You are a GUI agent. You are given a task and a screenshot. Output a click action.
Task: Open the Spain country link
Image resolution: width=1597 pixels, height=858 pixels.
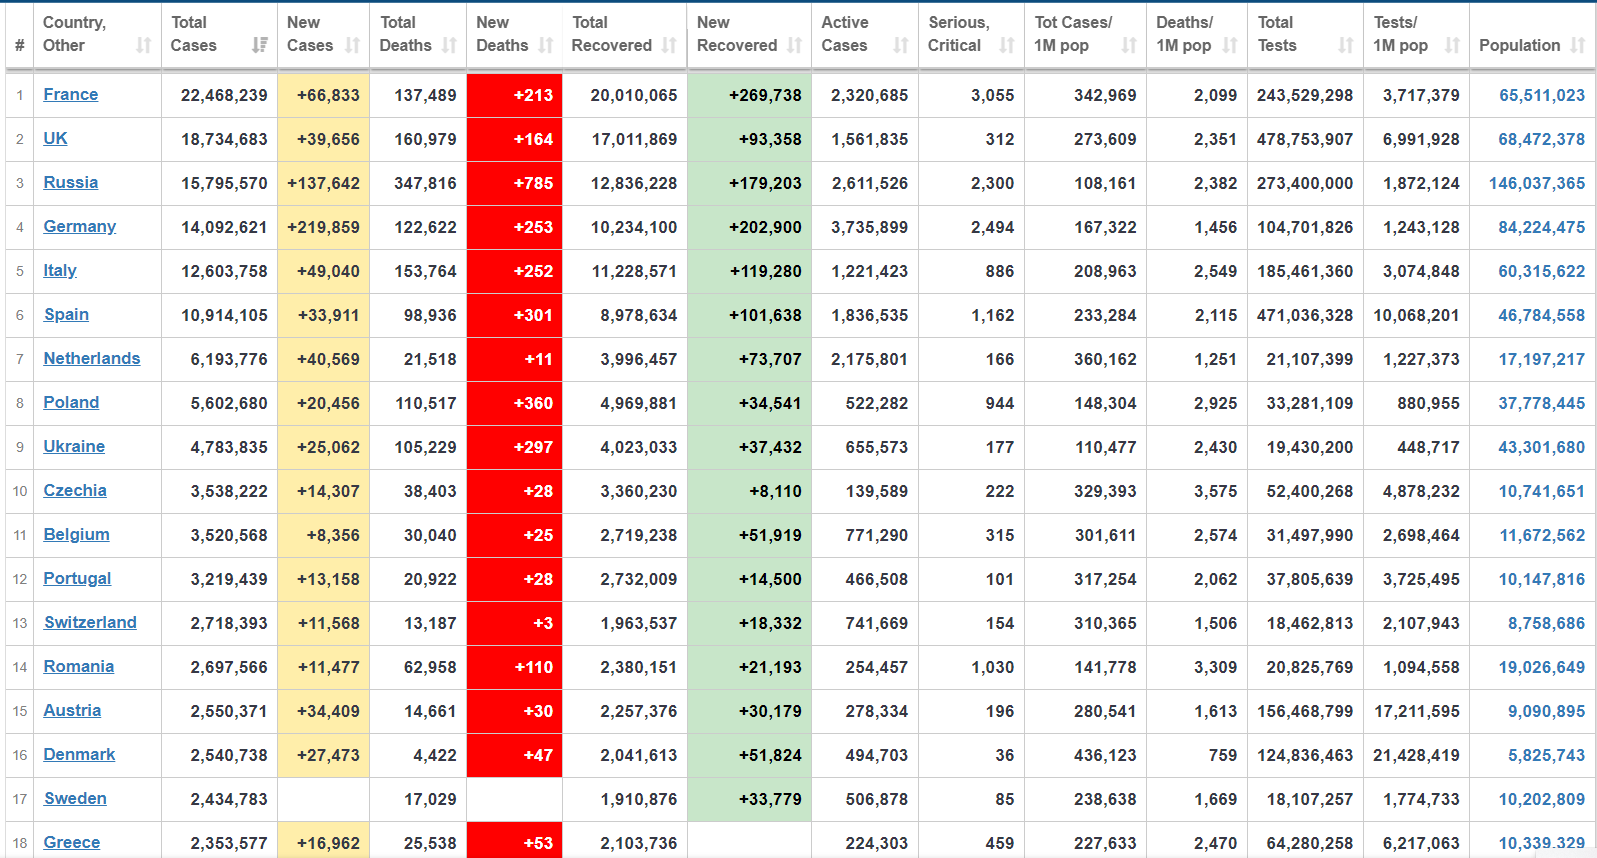tap(66, 314)
